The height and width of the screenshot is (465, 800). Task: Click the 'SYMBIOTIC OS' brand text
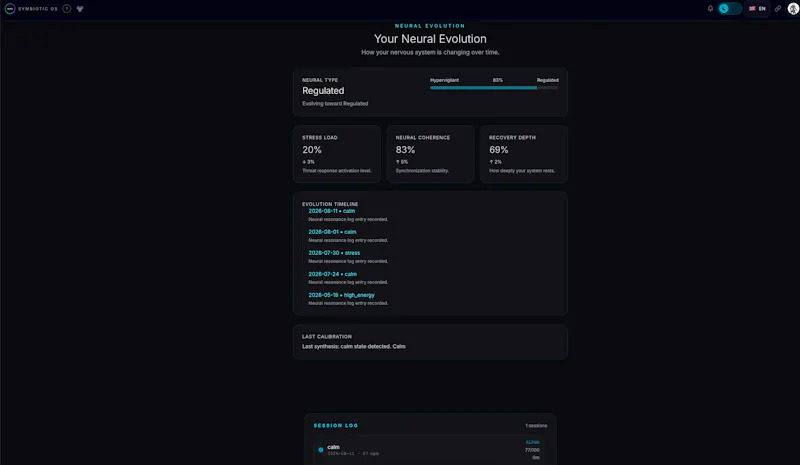pyautogui.click(x=38, y=9)
